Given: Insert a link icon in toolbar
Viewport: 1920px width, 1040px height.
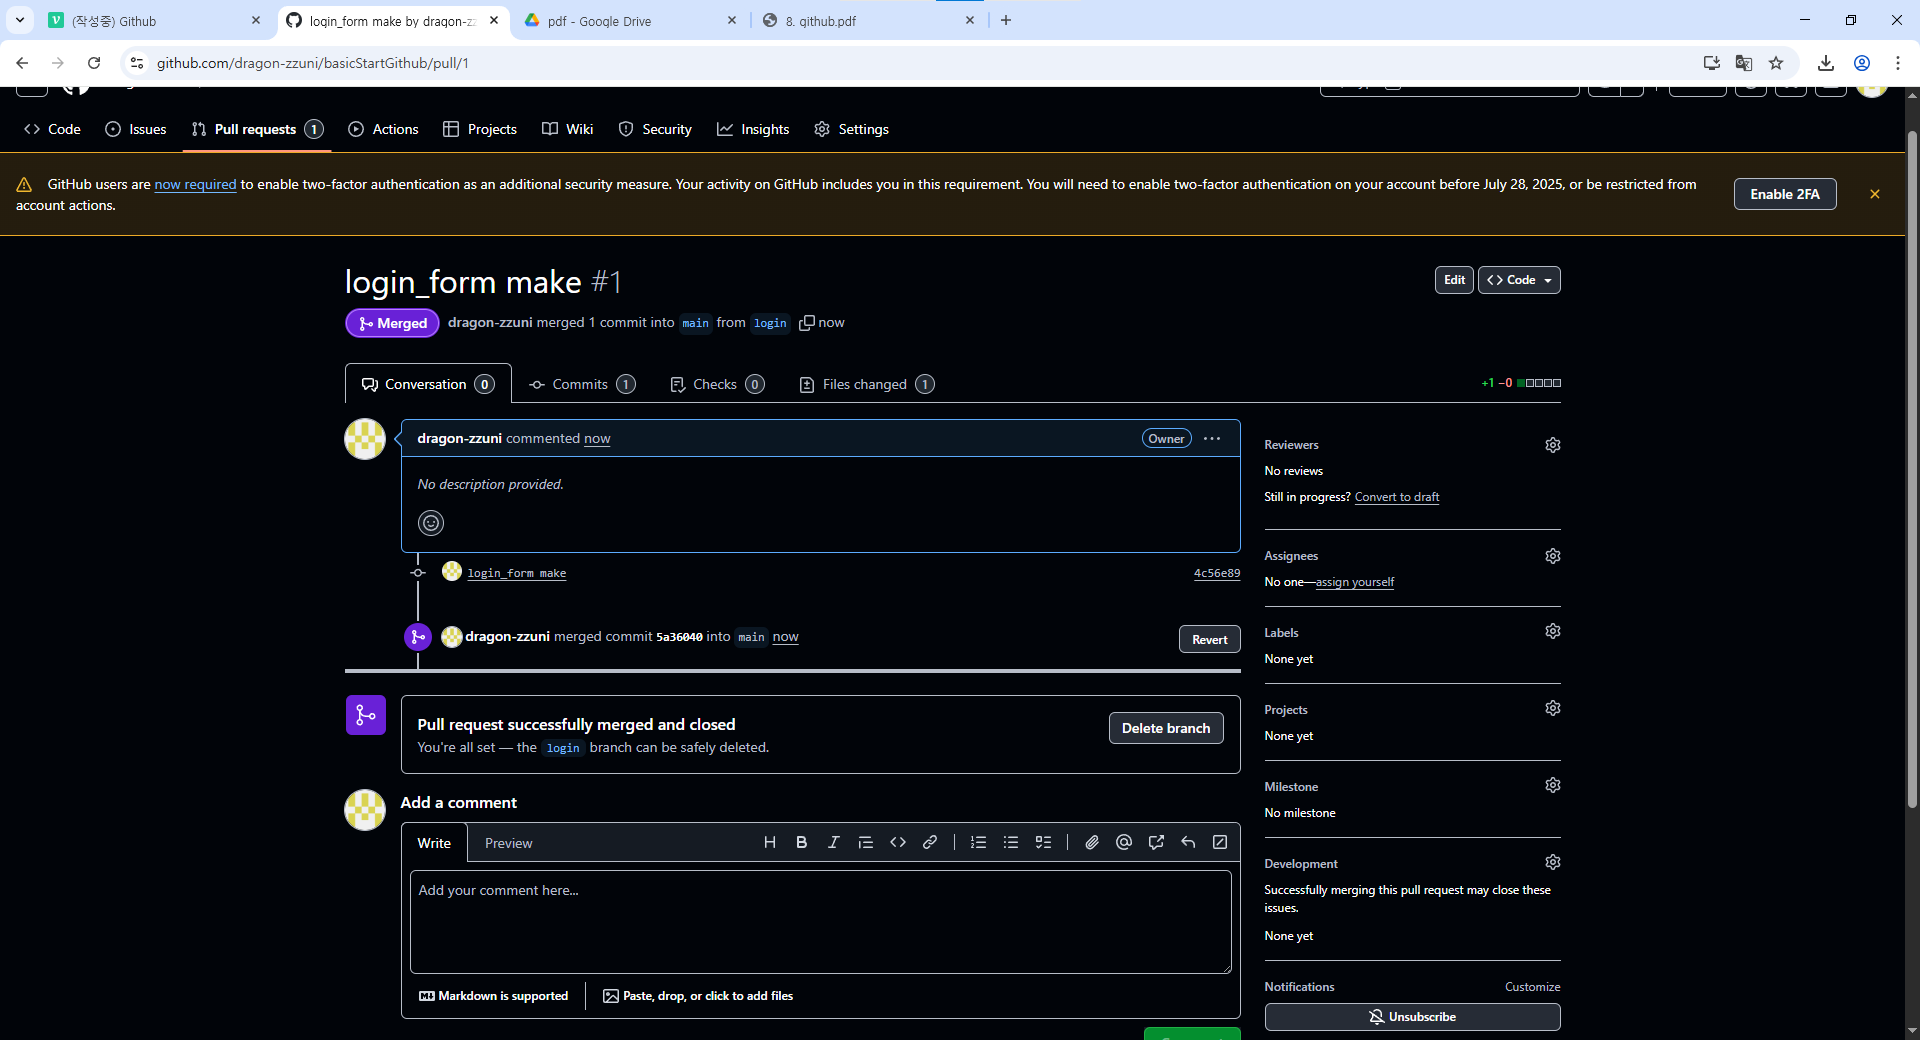Looking at the screenshot, I should pos(930,843).
